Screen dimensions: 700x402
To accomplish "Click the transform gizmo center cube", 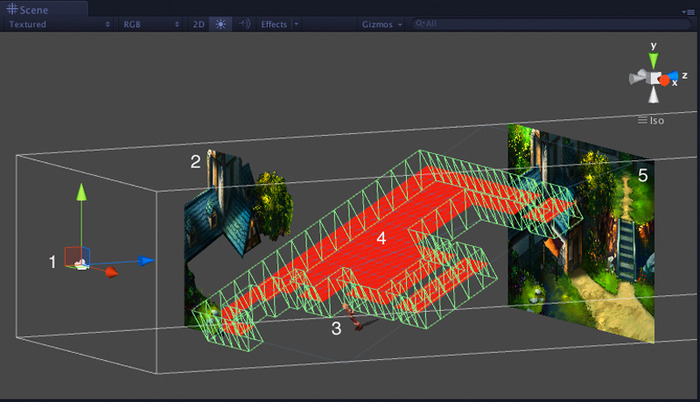I will pyautogui.click(x=77, y=258).
